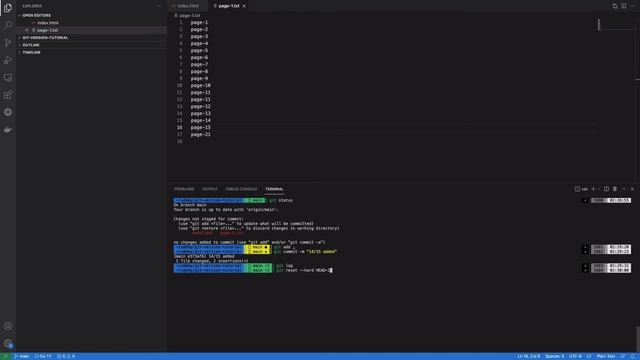Select the TERMINAL panel tab
This screenshot has width=640, height=360.
tap(274, 189)
